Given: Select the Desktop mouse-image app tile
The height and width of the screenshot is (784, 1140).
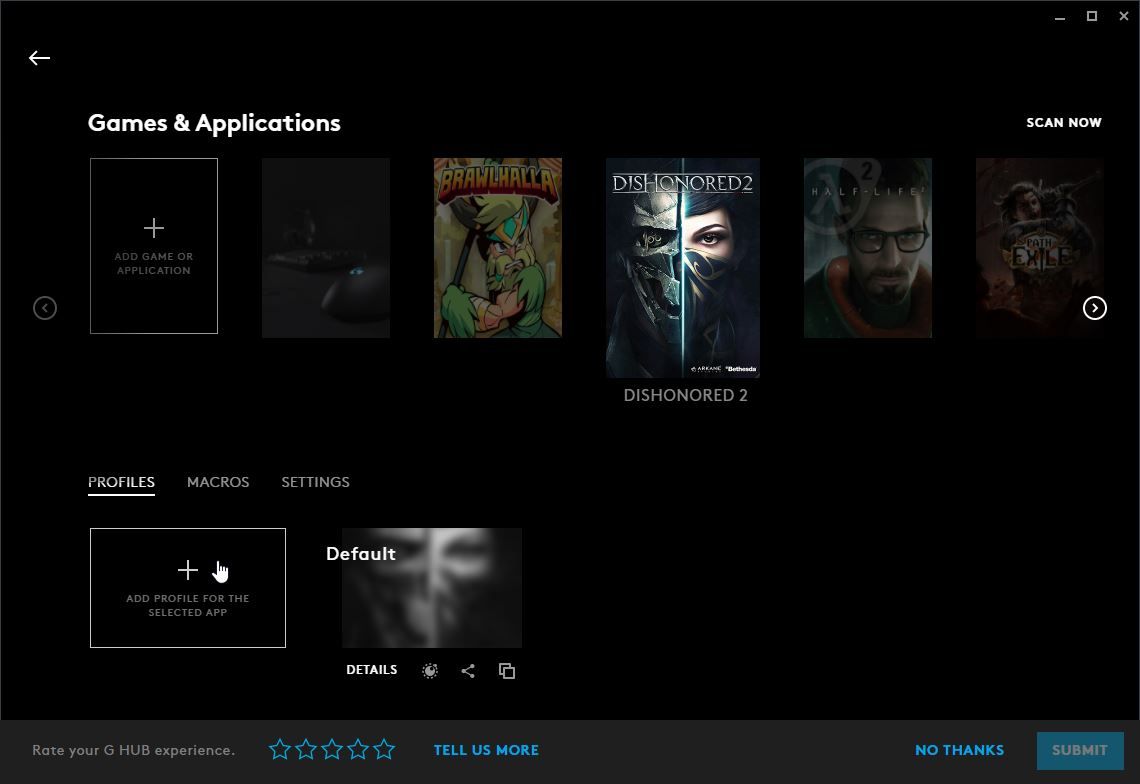Looking at the screenshot, I should (x=326, y=248).
